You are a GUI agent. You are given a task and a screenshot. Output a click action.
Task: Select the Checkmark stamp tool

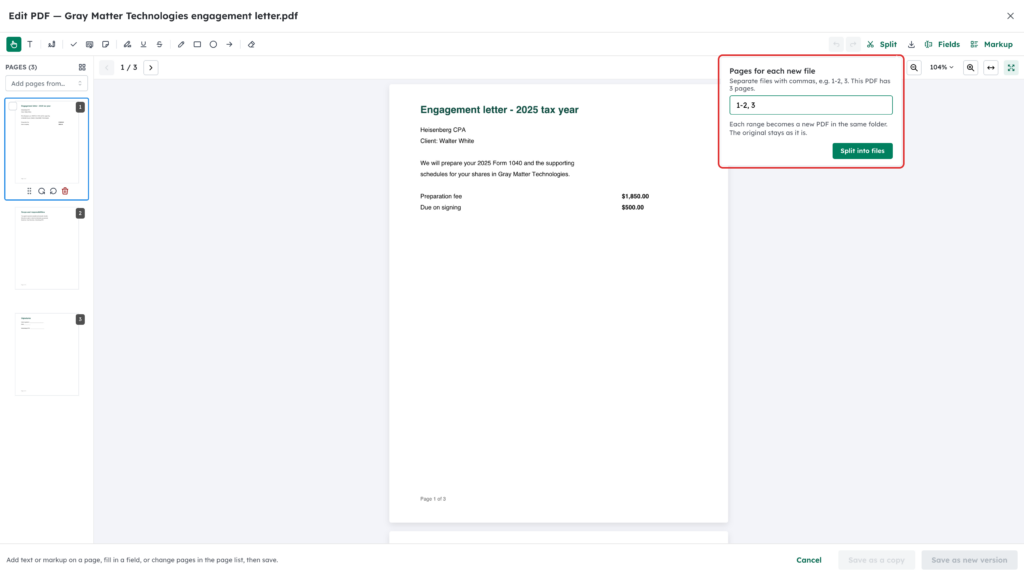(x=74, y=44)
